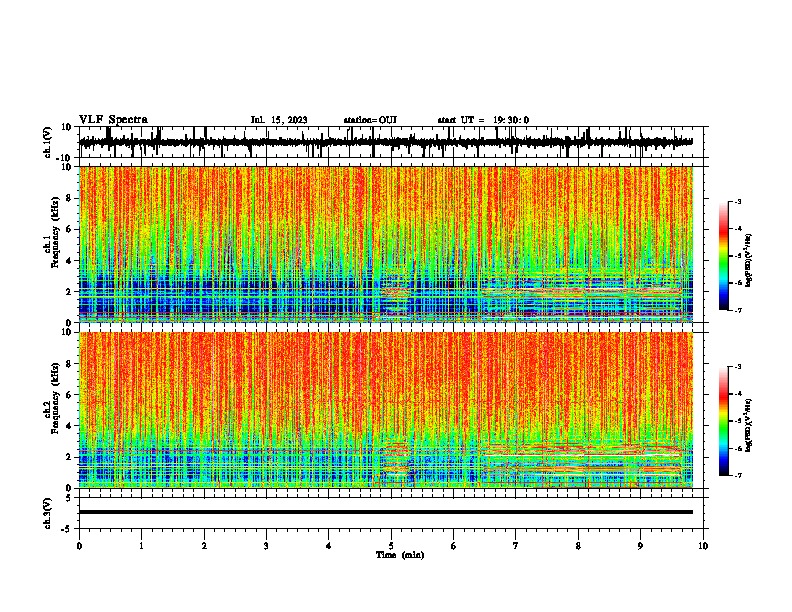This screenshot has height=612, width=792.
Task: Click time axis tick label 7
Action: (516, 546)
